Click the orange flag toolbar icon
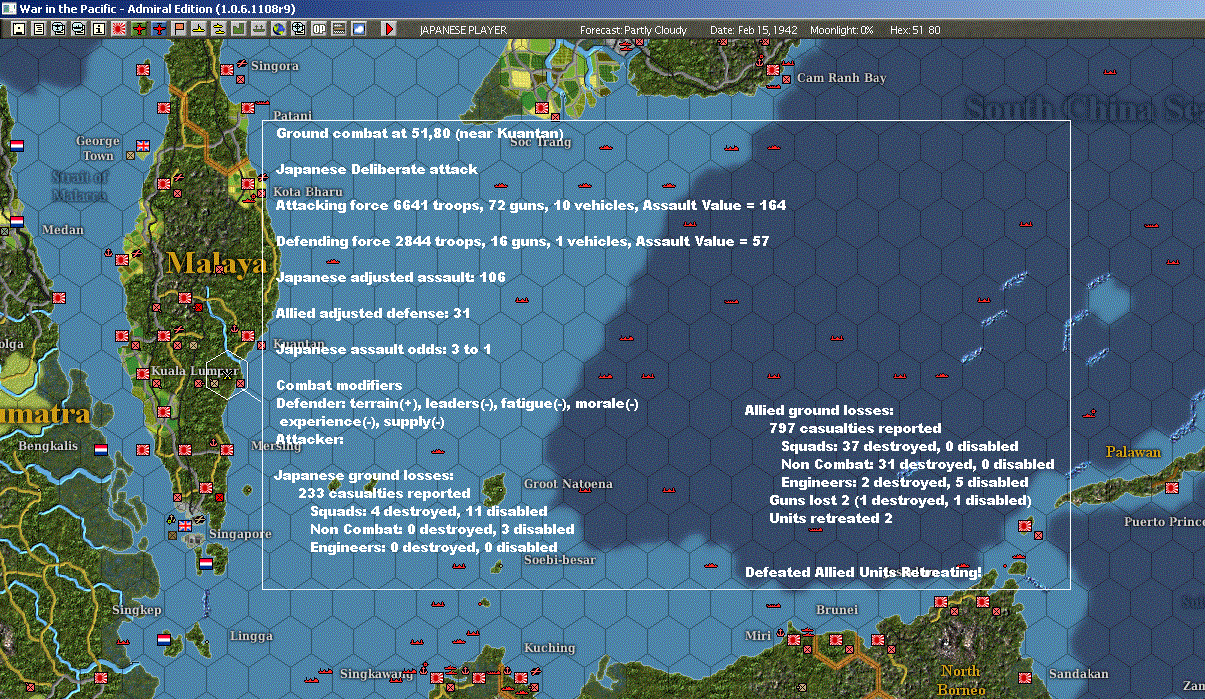1205x699 pixels. click(x=179, y=29)
